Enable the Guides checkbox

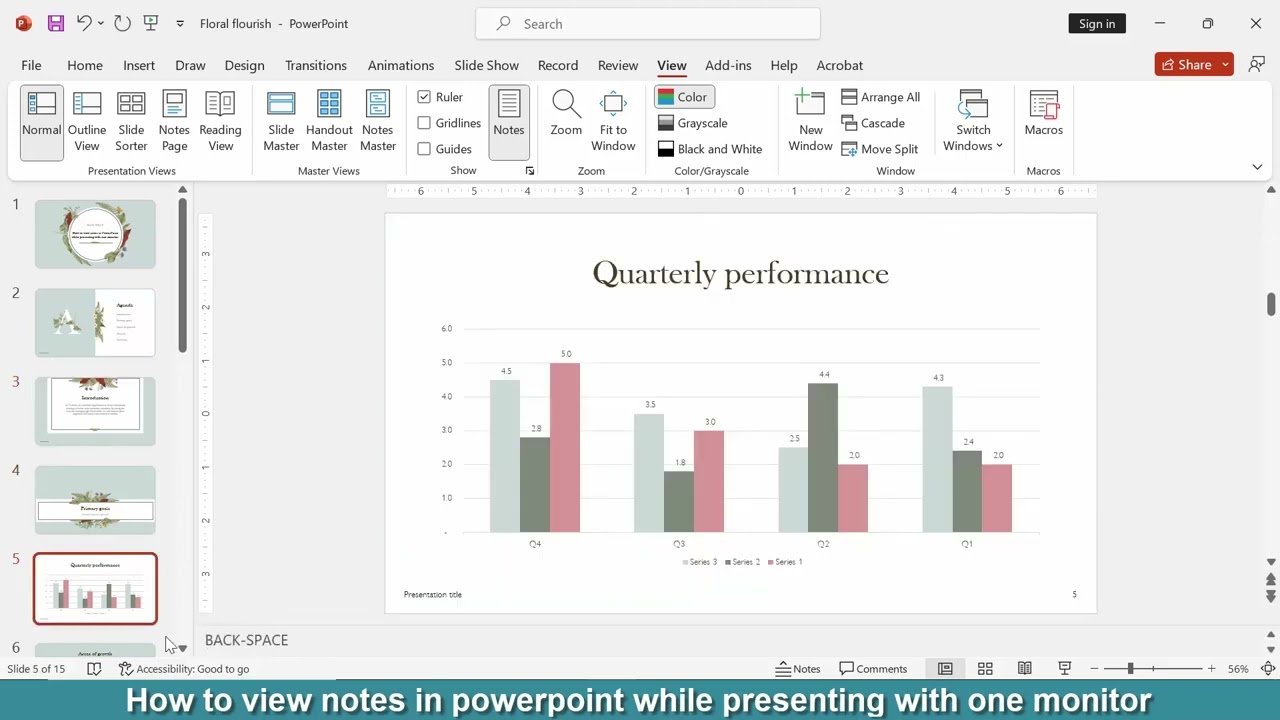[x=424, y=149]
